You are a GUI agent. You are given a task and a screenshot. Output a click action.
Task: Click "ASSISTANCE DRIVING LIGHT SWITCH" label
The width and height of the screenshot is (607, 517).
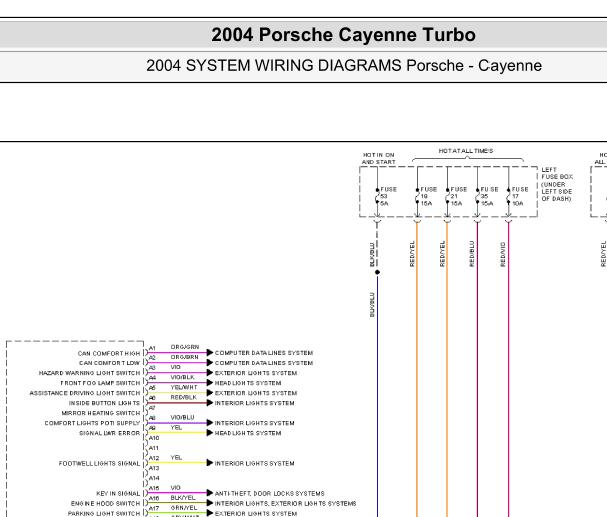tap(85, 393)
